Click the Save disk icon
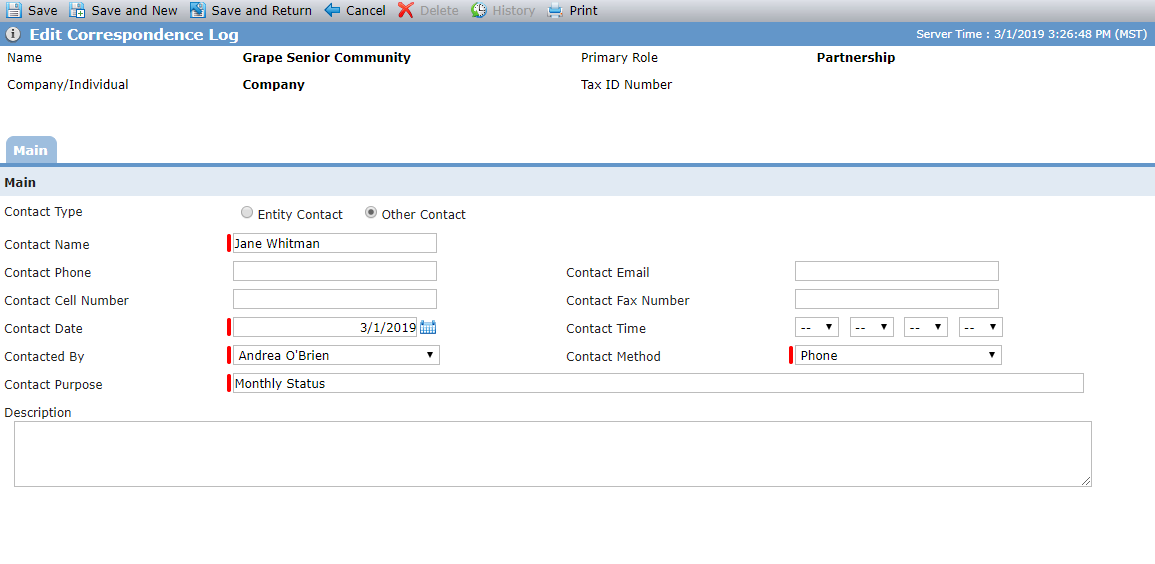The height and width of the screenshot is (564, 1155). (x=14, y=10)
